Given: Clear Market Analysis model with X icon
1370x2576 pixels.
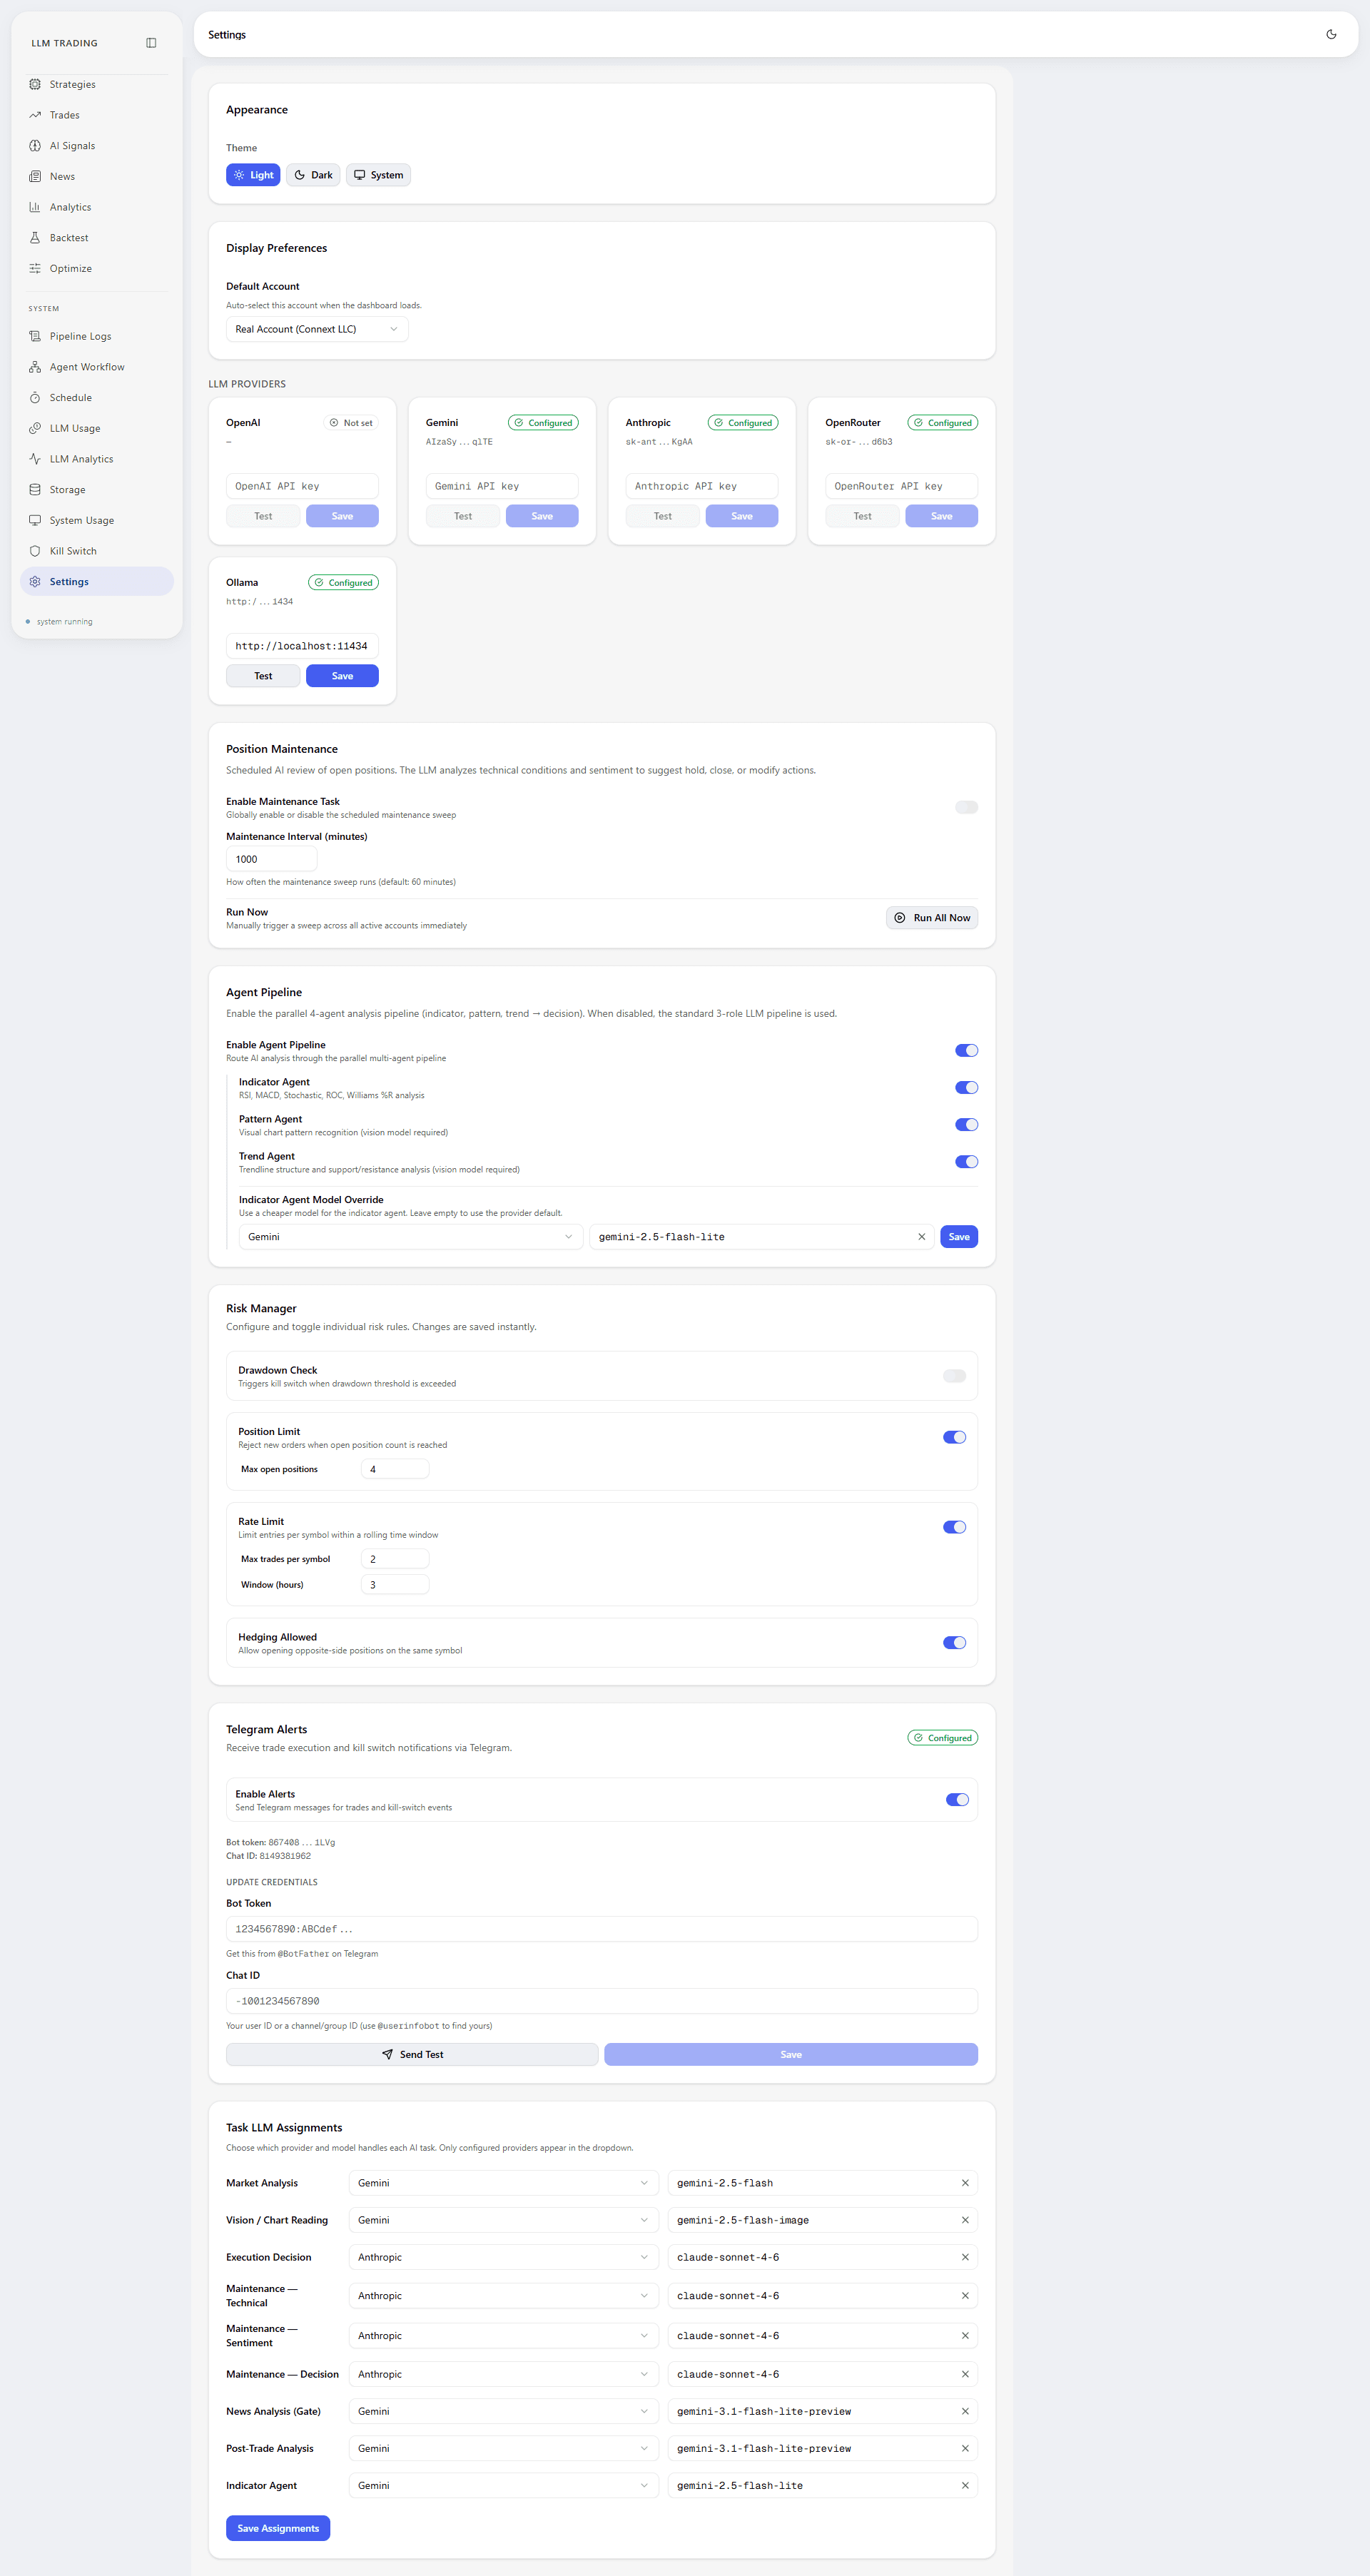Looking at the screenshot, I should point(965,2183).
